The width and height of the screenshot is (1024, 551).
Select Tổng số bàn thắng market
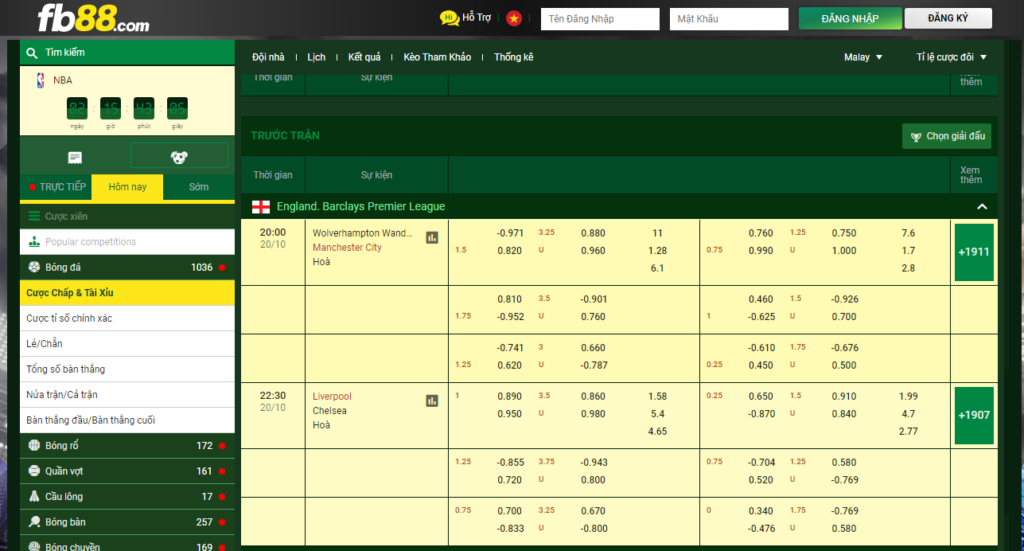(x=127, y=369)
